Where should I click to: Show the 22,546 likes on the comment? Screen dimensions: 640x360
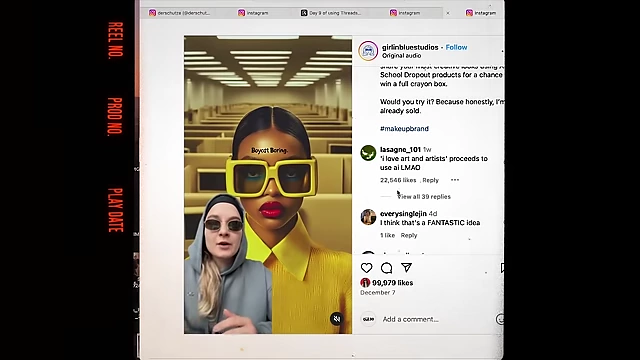[x=398, y=180]
